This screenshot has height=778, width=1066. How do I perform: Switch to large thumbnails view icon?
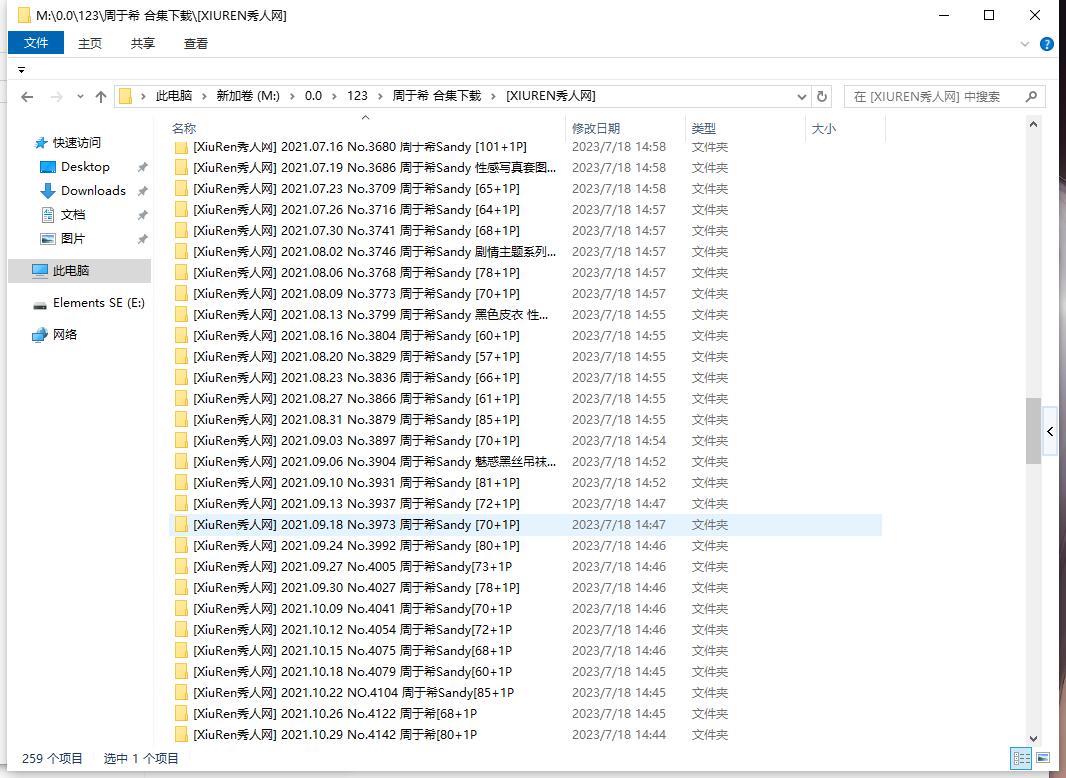[x=1043, y=758]
